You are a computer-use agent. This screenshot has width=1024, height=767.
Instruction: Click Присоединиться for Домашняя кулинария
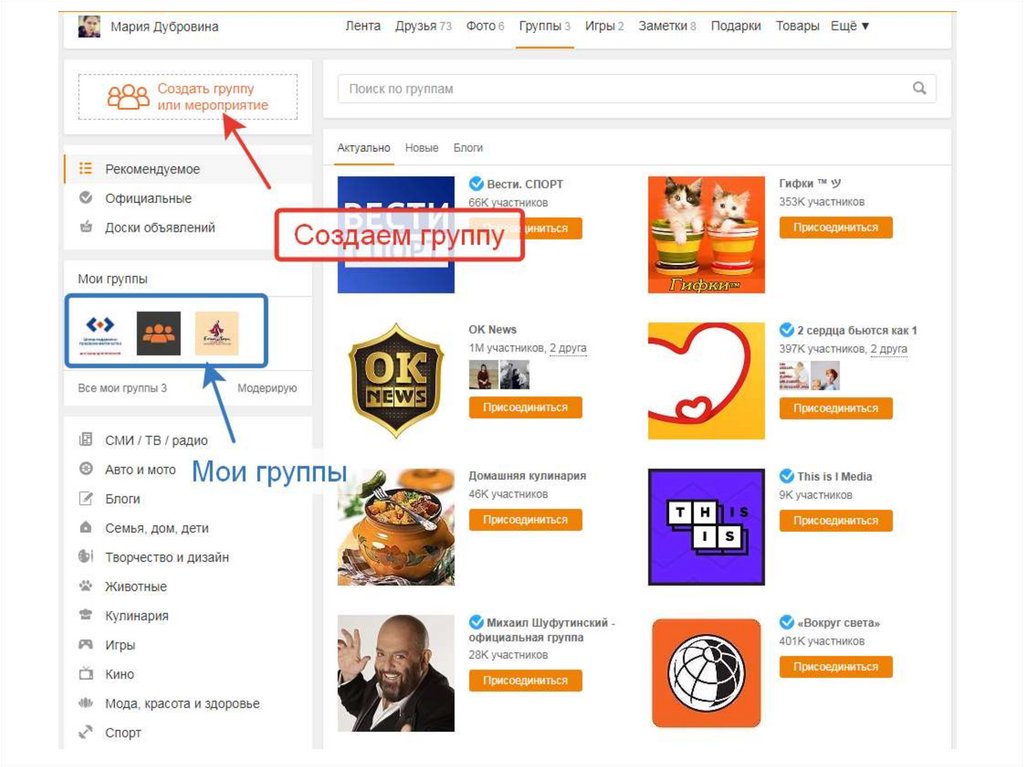point(525,520)
